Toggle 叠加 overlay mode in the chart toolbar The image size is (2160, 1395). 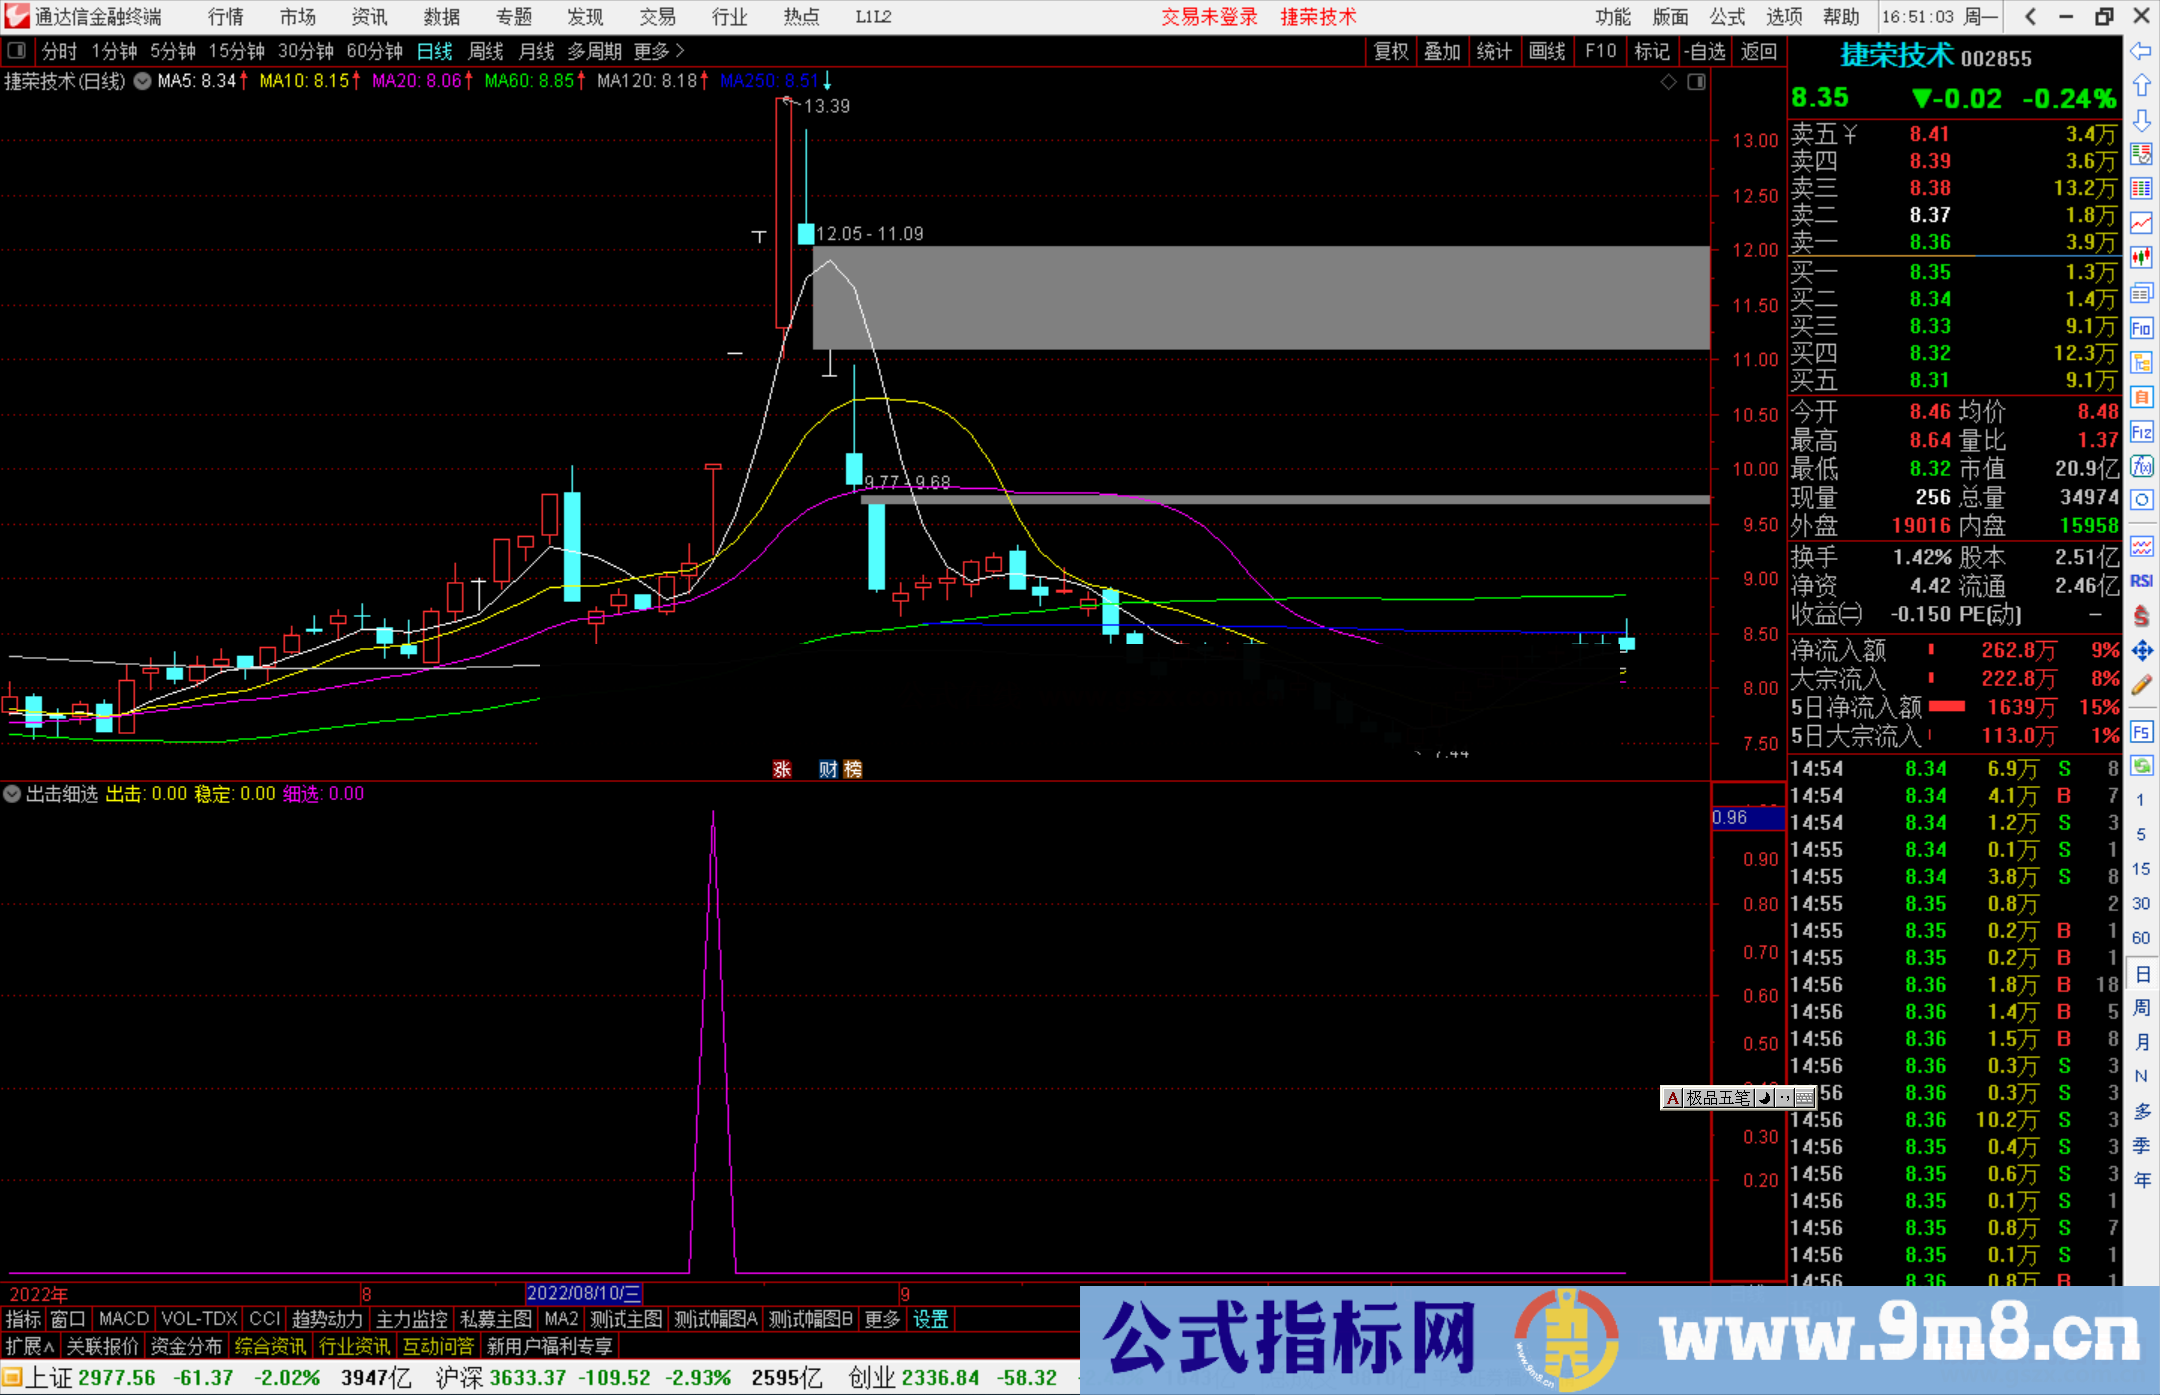pyautogui.click(x=1443, y=51)
